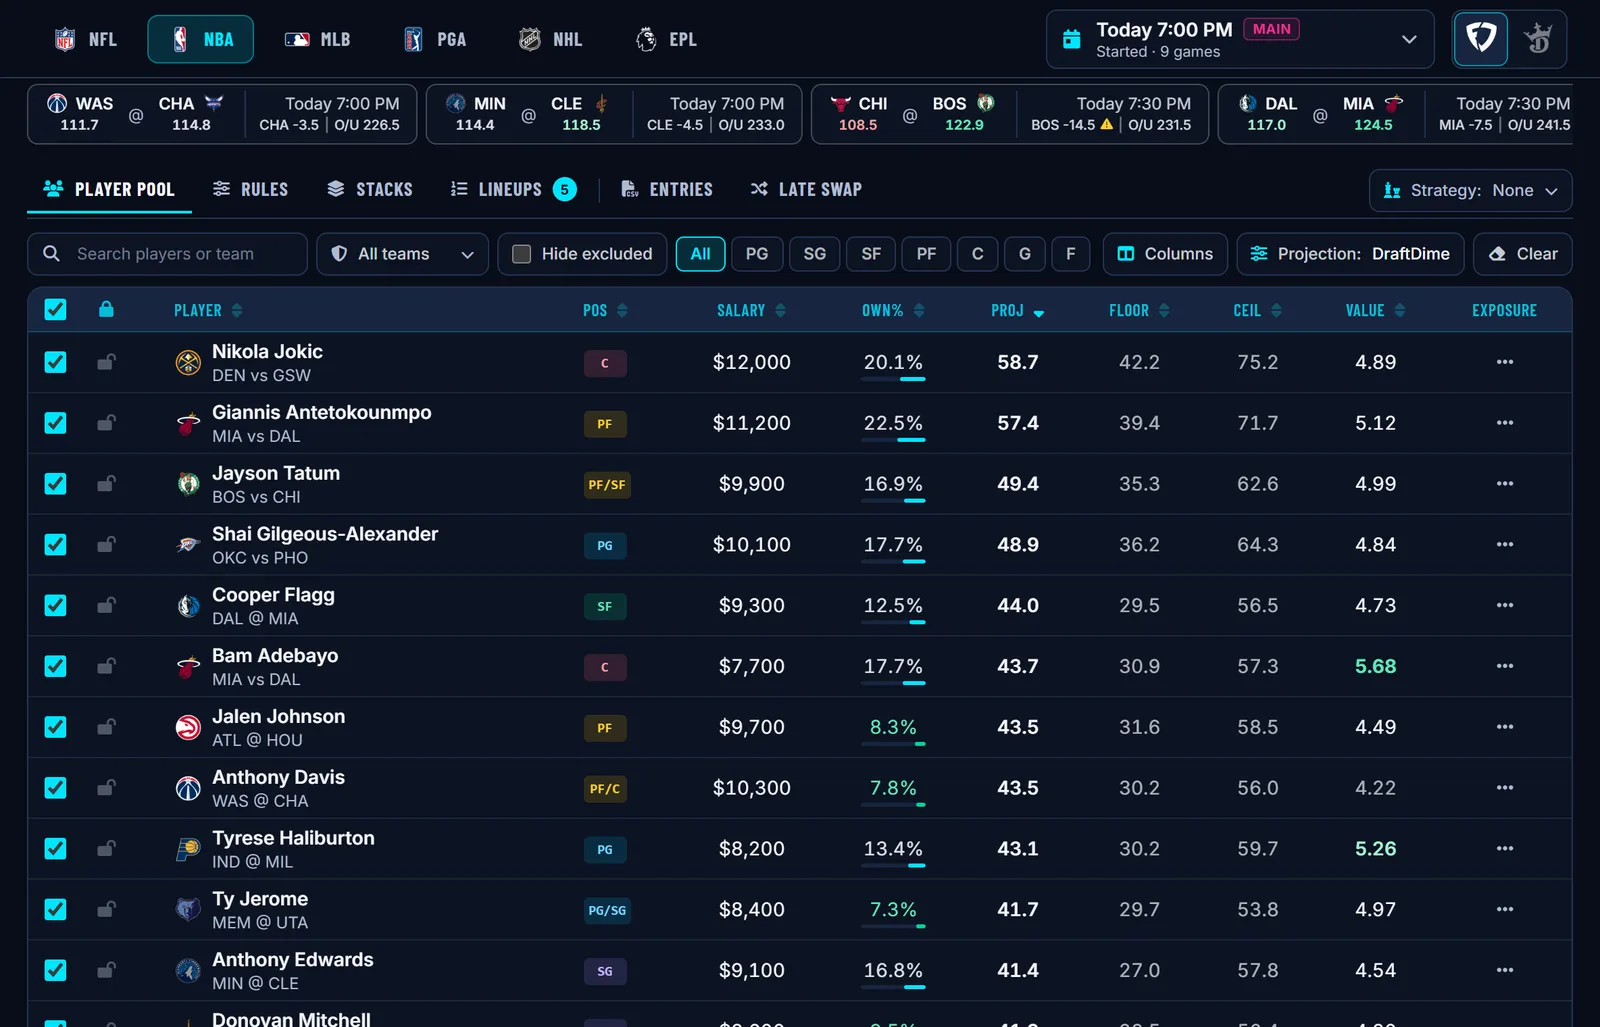This screenshot has width=1600, height=1027.
Task: Lock Giannis Antetokounmpo with the padlock icon
Action: (x=106, y=423)
